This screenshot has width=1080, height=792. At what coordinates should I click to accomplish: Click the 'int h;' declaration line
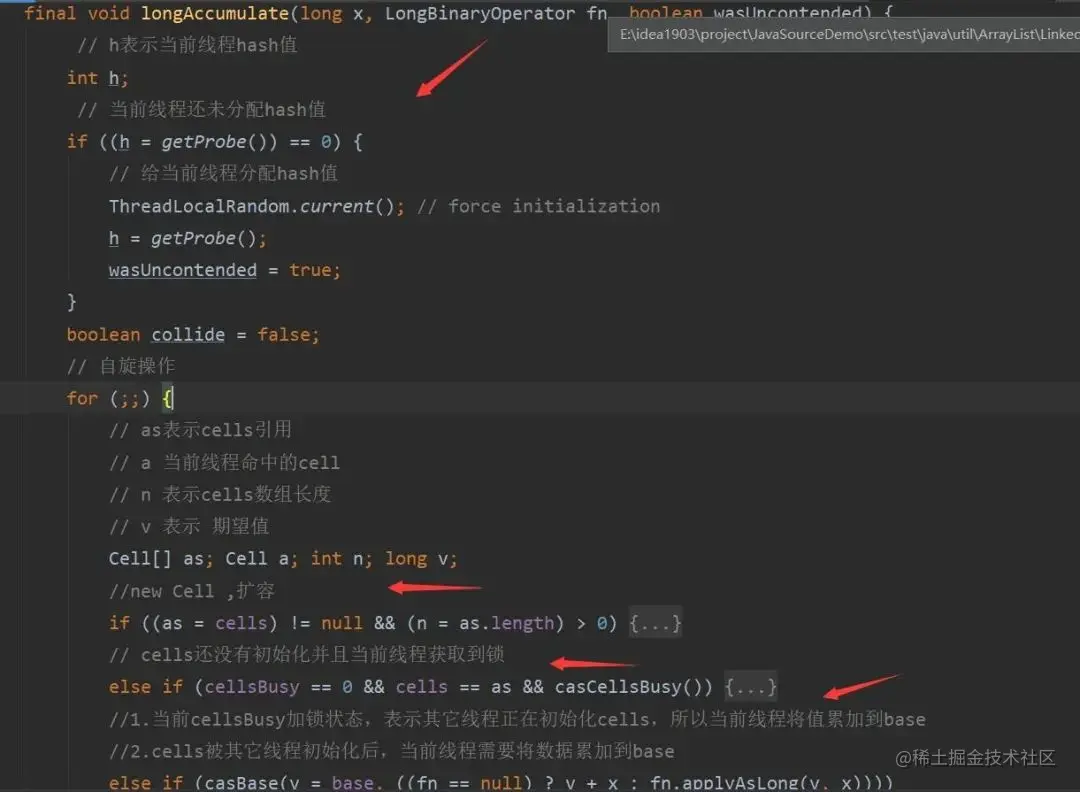(97, 78)
